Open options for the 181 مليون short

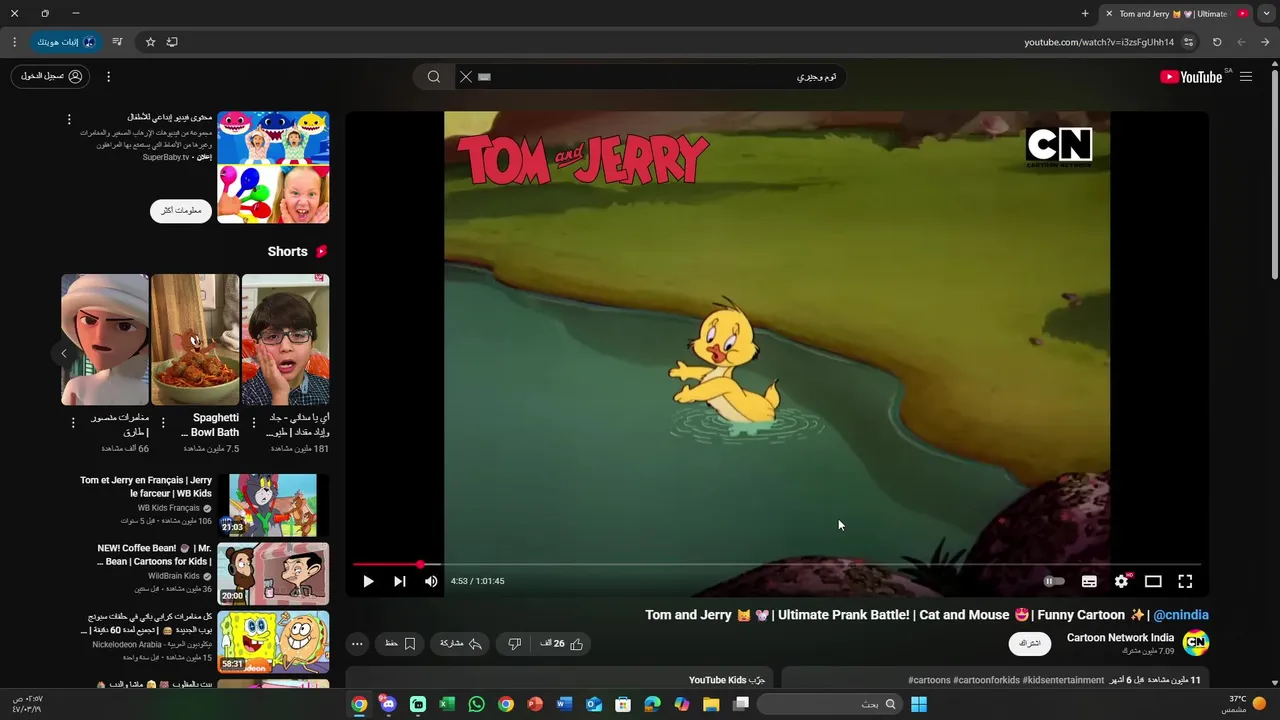coord(253,423)
